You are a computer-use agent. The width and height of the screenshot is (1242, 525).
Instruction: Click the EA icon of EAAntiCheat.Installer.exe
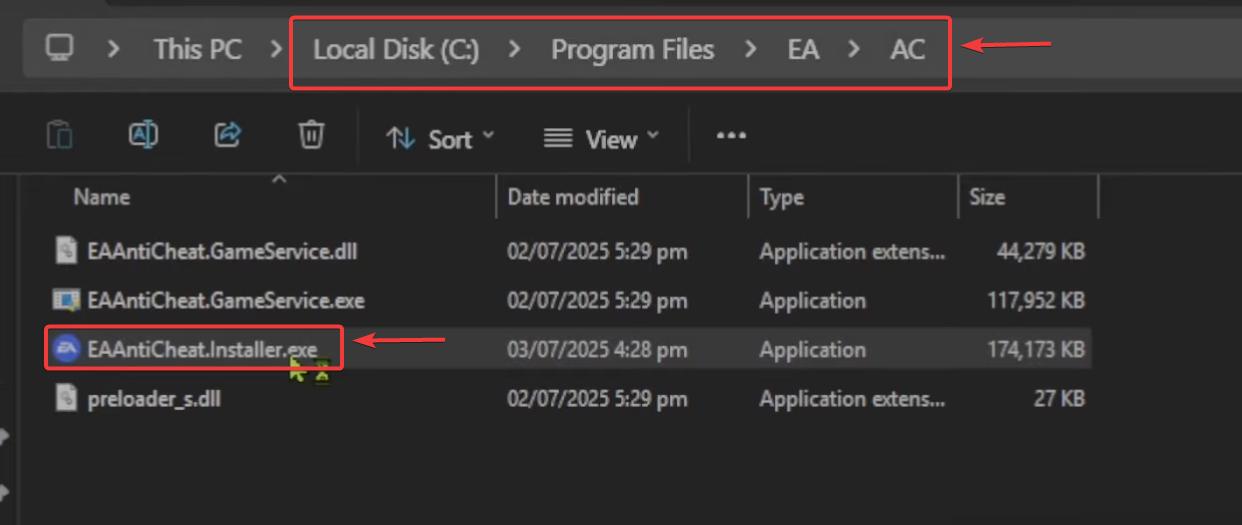[66, 349]
